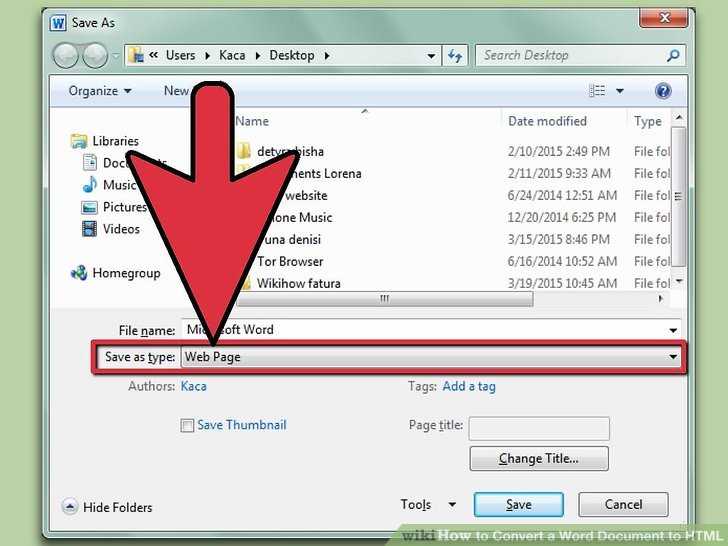Viewport: 728px width, 546px height.
Task: Open the Tools dropdown menu
Action: (x=428, y=505)
